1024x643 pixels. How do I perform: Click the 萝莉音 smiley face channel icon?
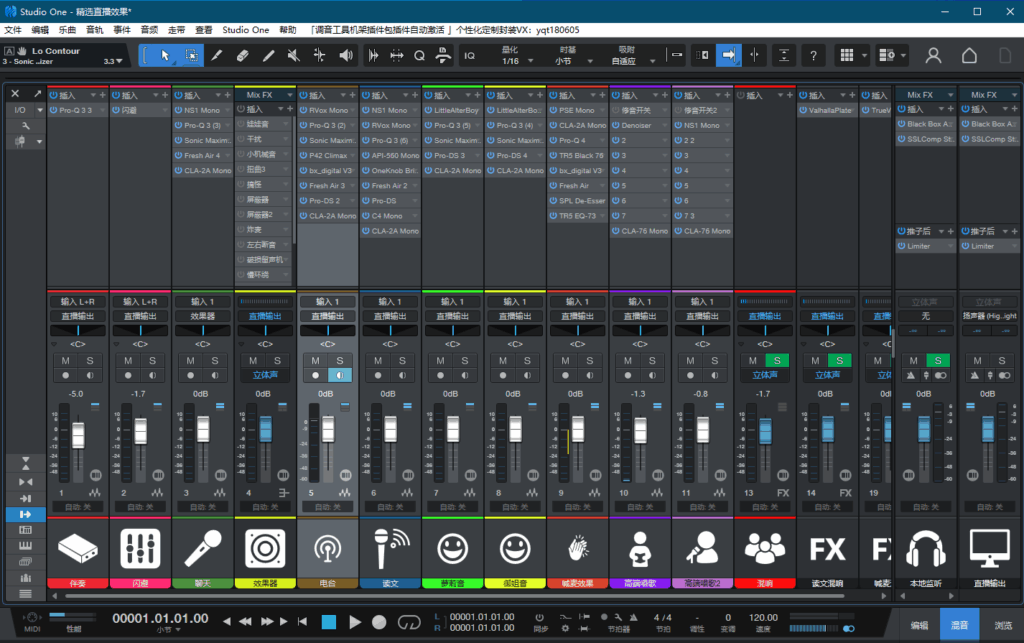pos(452,548)
